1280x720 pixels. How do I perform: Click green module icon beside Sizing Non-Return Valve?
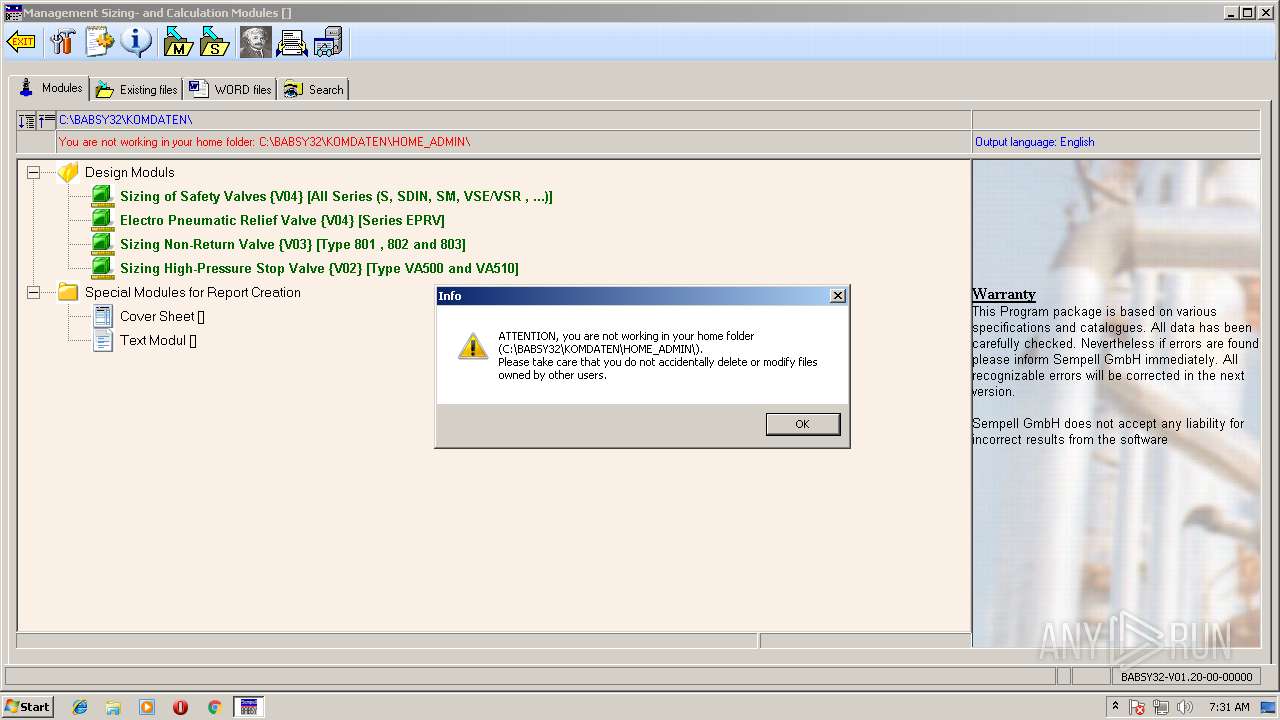103,244
